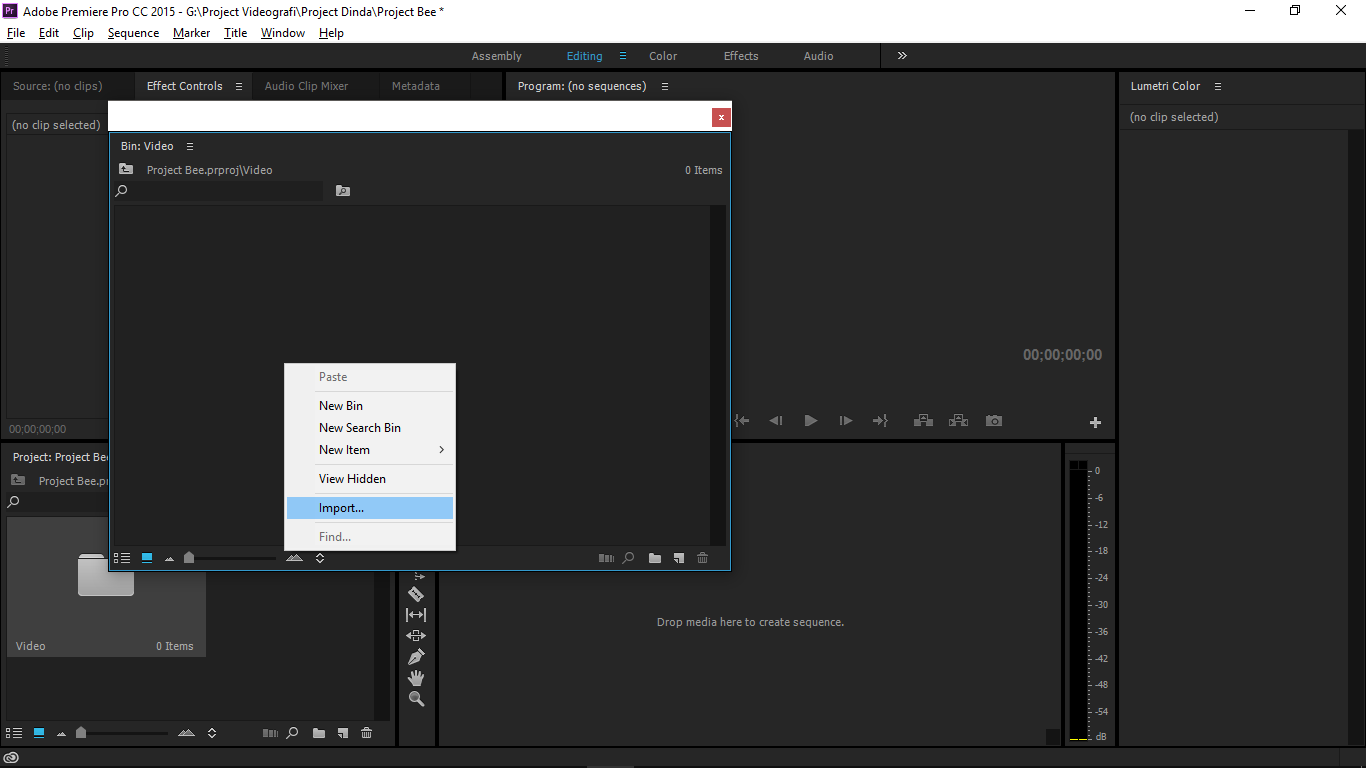
Task: Open Bin: Video panel menu
Action: pos(190,146)
